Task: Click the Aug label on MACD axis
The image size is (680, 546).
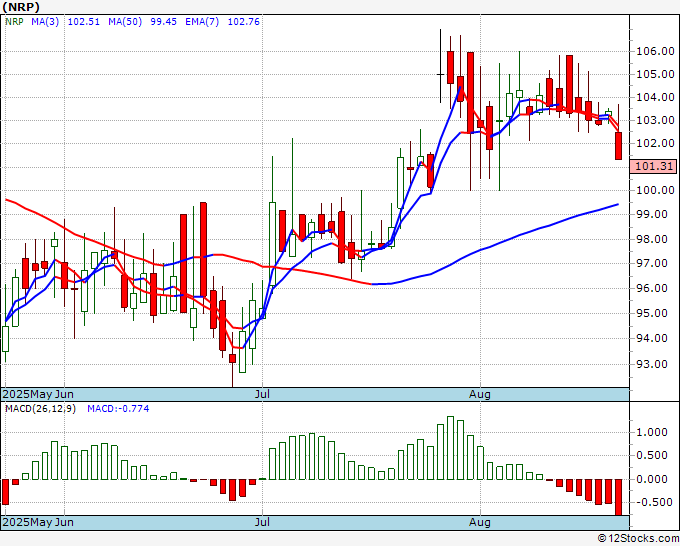Action: [x=480, y=522]
